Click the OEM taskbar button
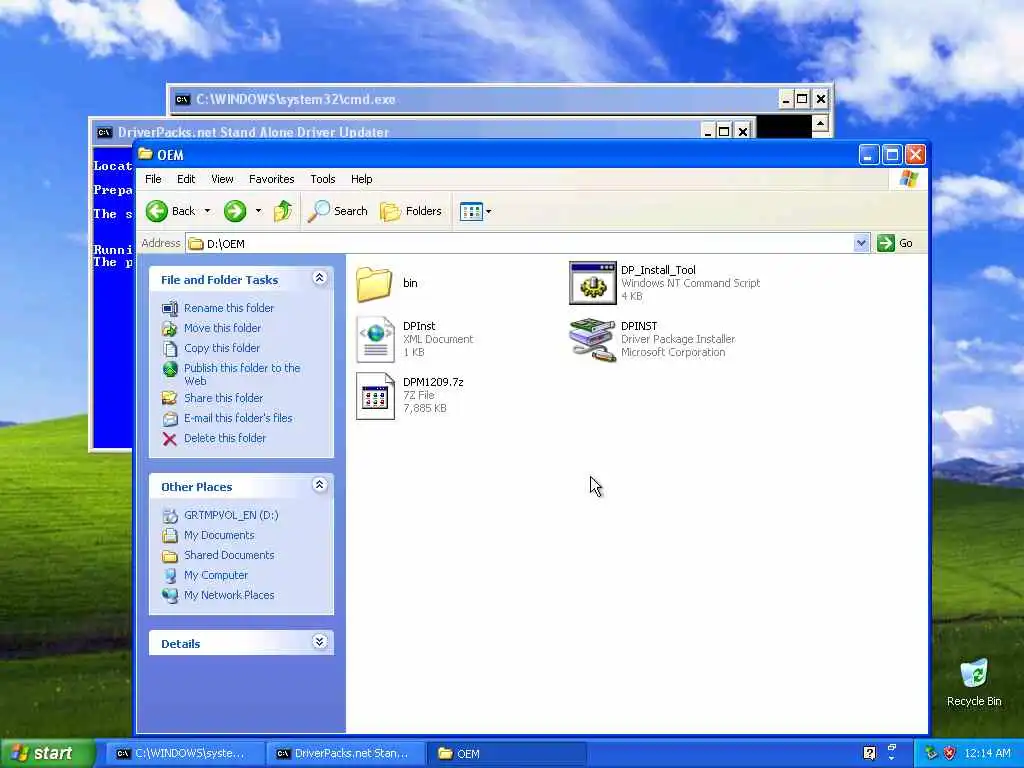 pos(507,754)
